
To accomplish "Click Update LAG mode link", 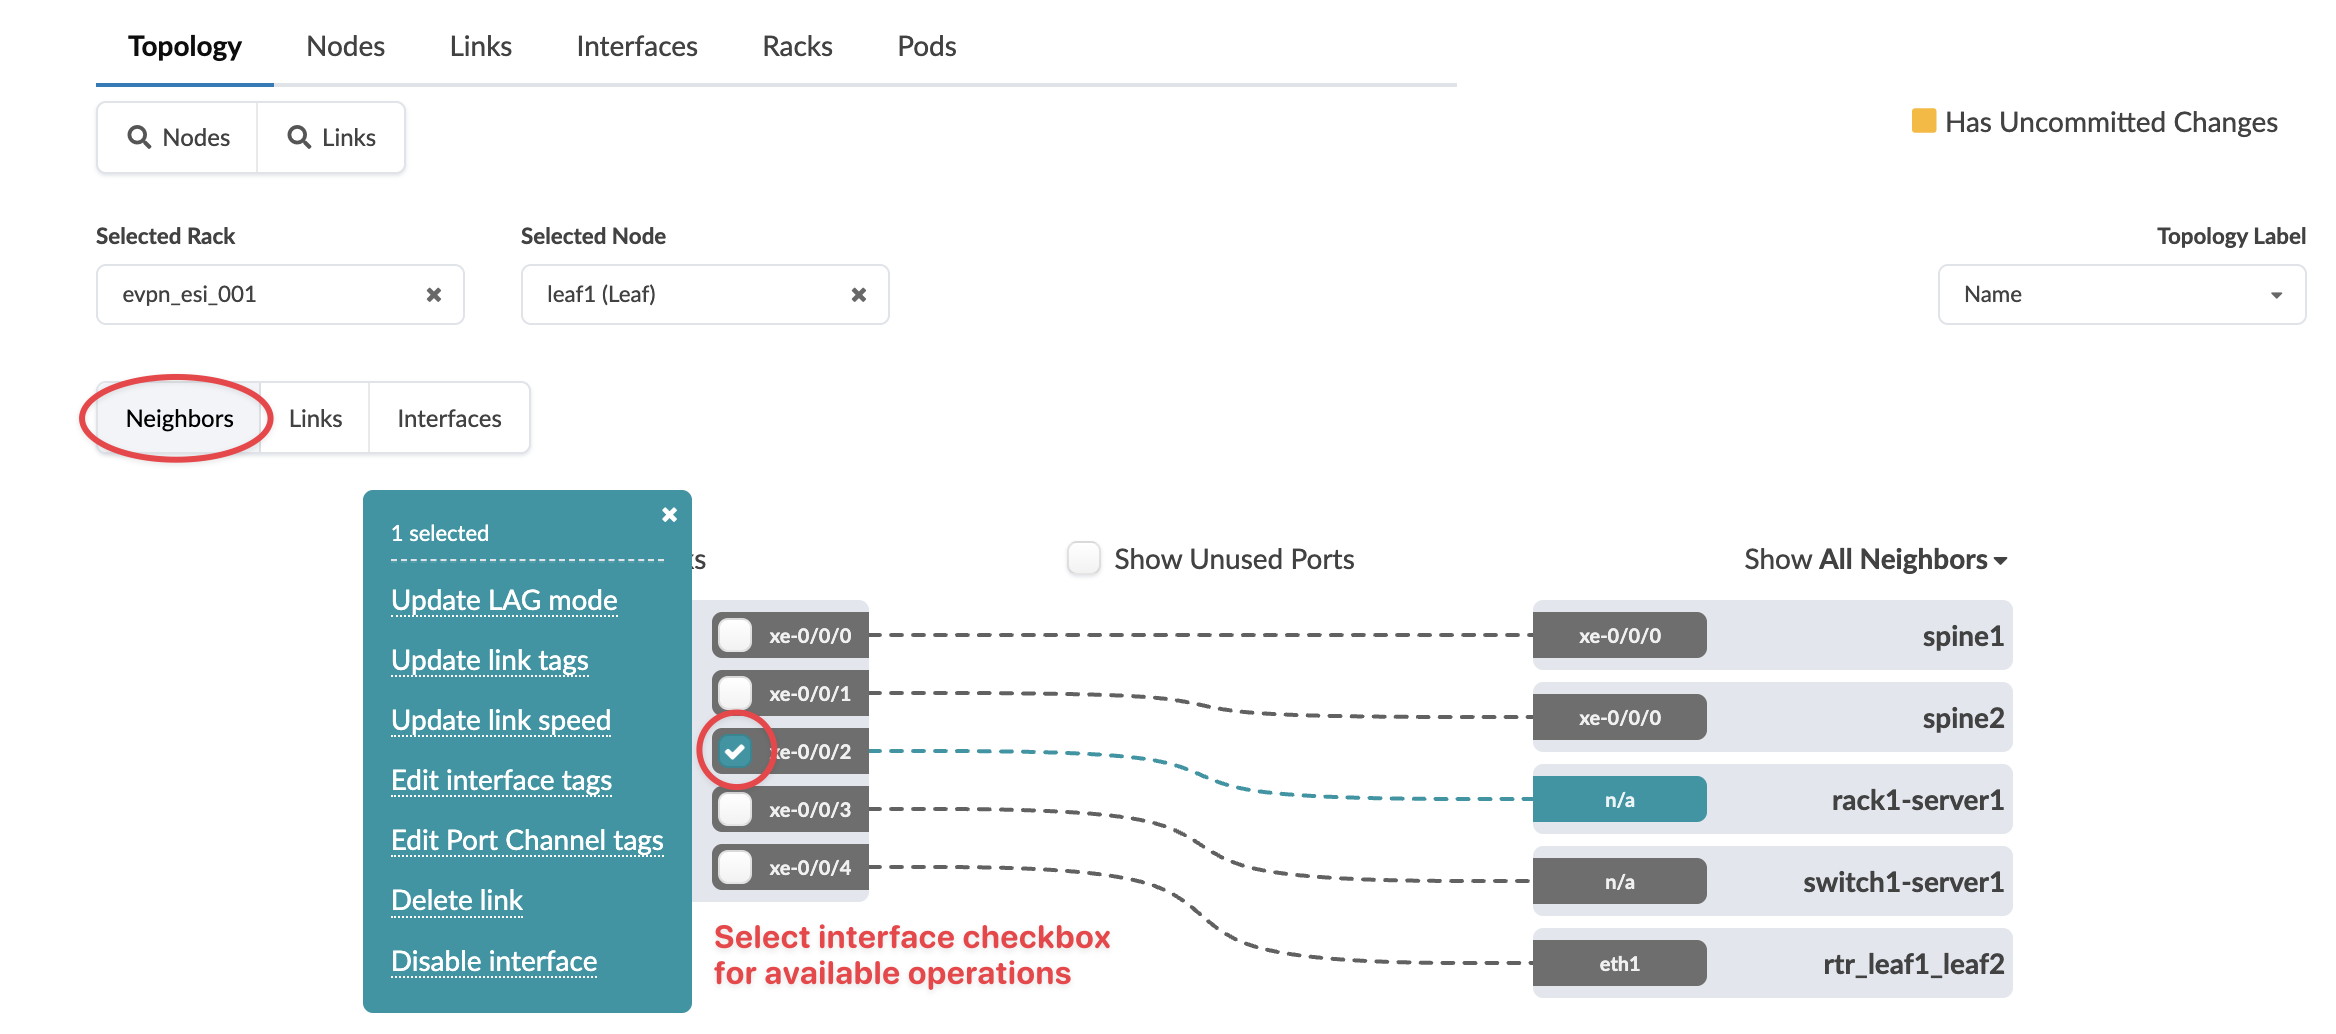I will tap(504, 600).
